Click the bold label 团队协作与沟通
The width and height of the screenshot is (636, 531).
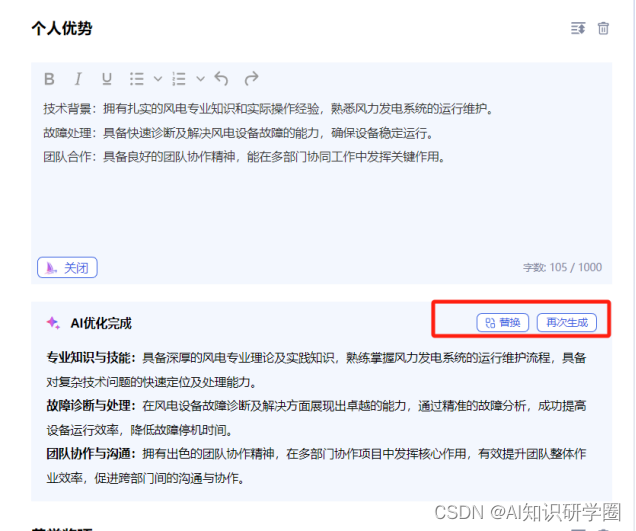point(91,454)
